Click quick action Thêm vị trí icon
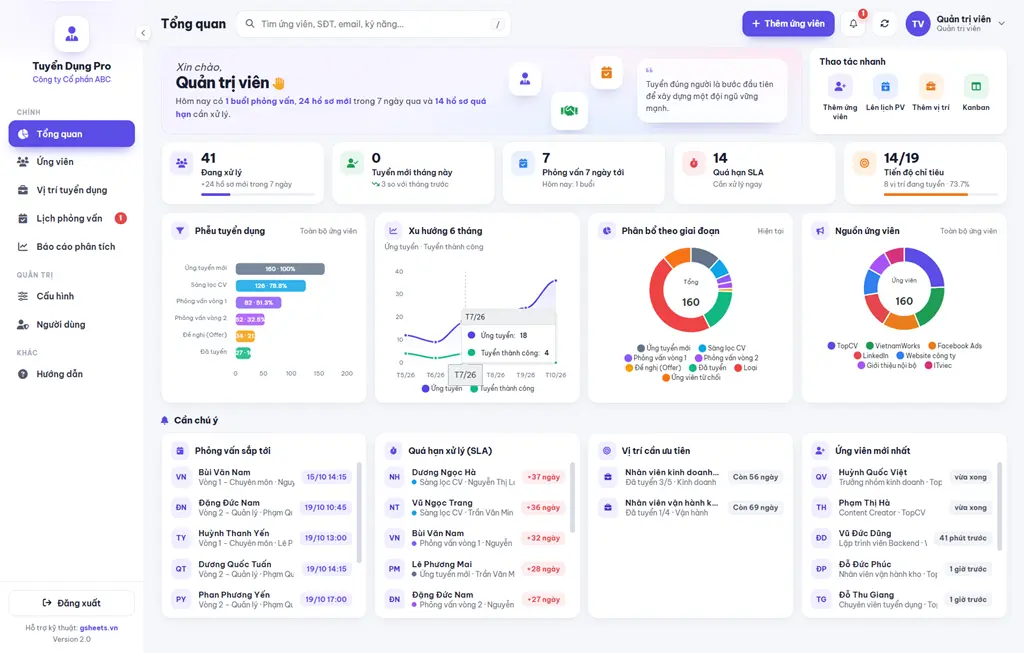Viewport: 1024px width, 653px height. (931, 86)
